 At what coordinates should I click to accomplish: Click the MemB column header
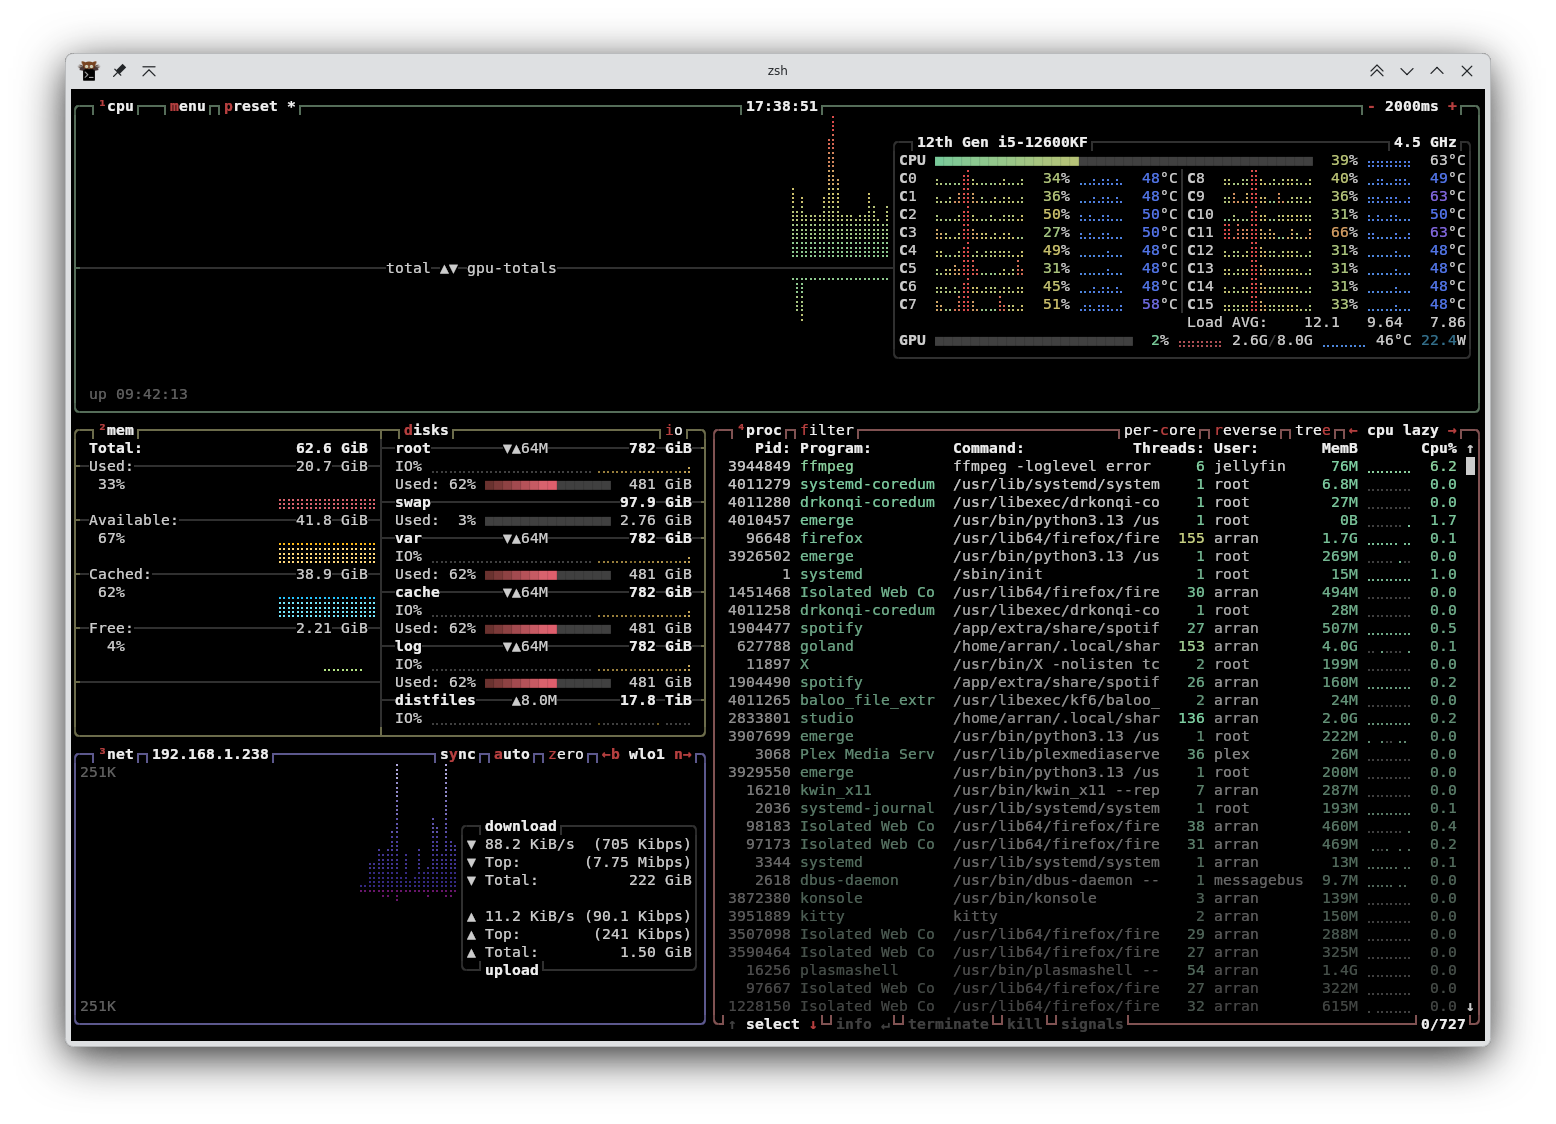tap(1340, 449)
